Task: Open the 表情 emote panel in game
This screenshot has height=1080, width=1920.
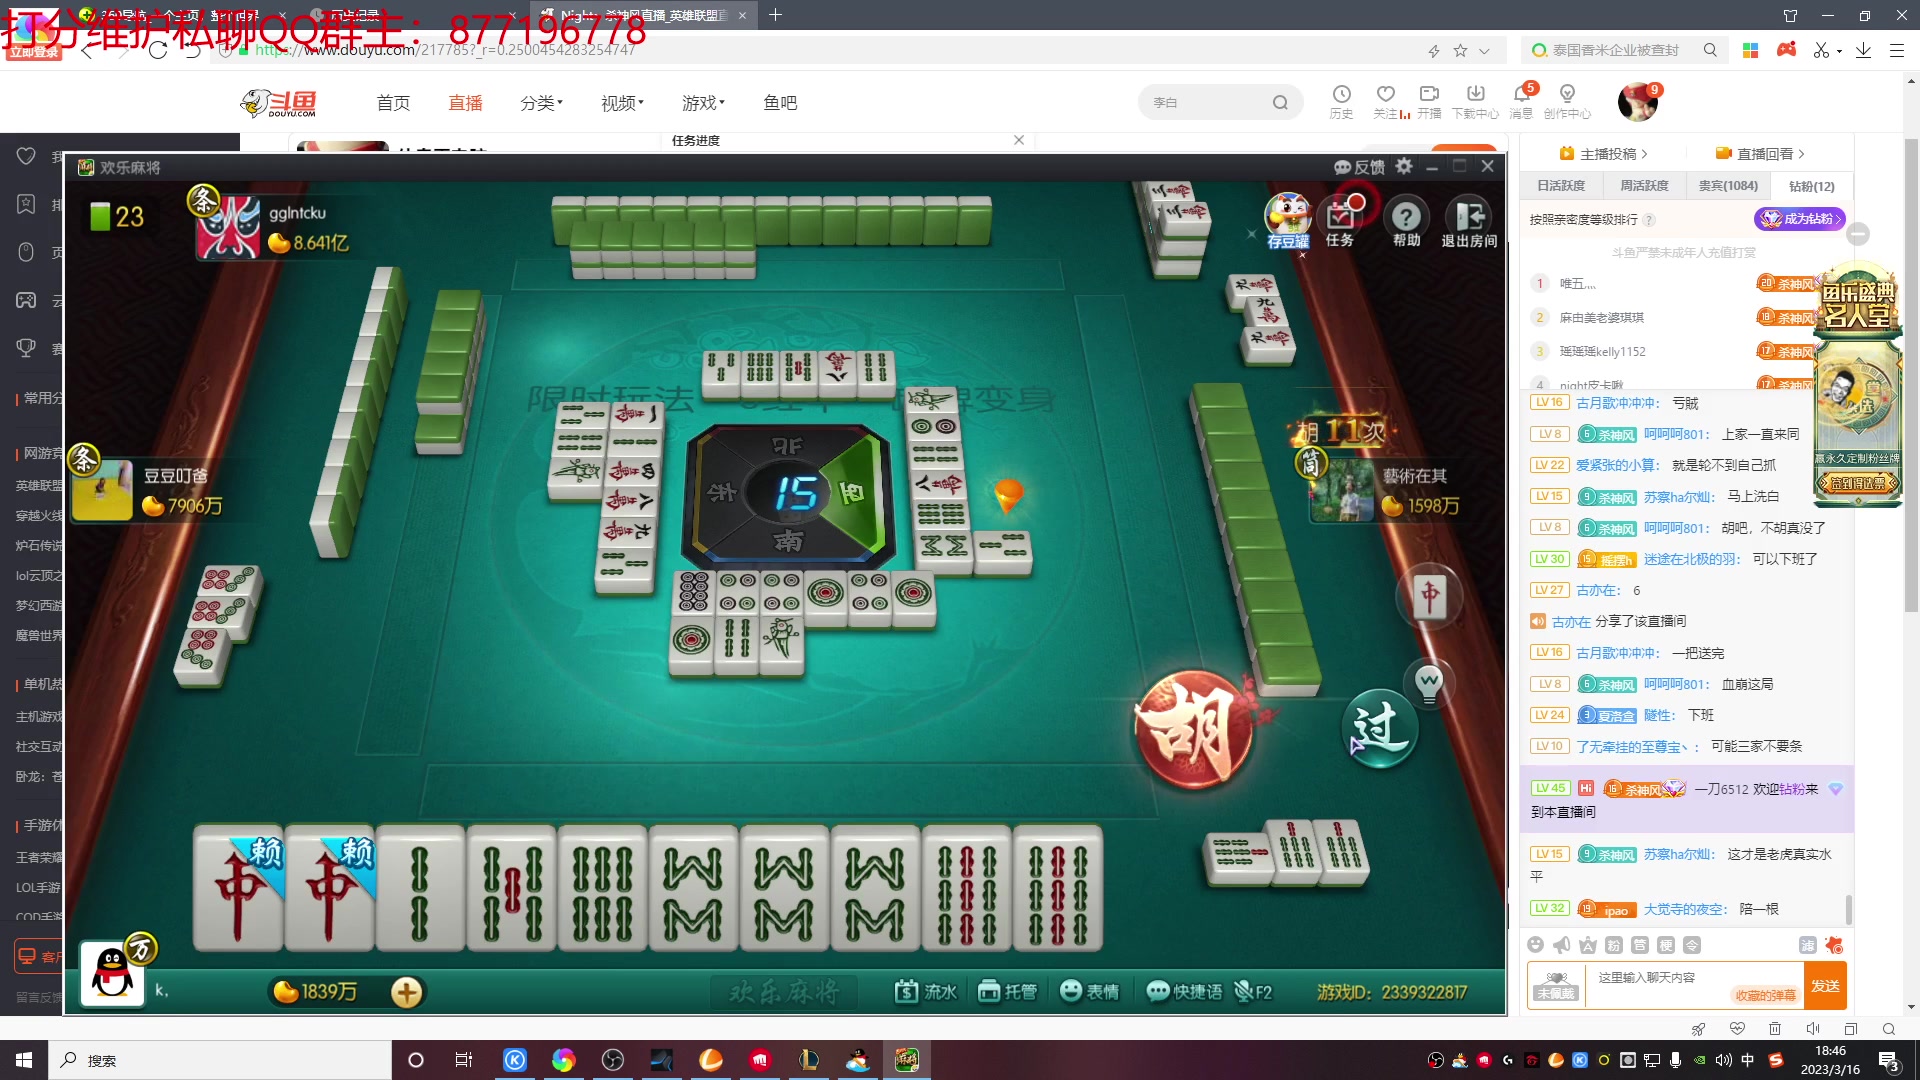Action: (x=1089, y=991)
